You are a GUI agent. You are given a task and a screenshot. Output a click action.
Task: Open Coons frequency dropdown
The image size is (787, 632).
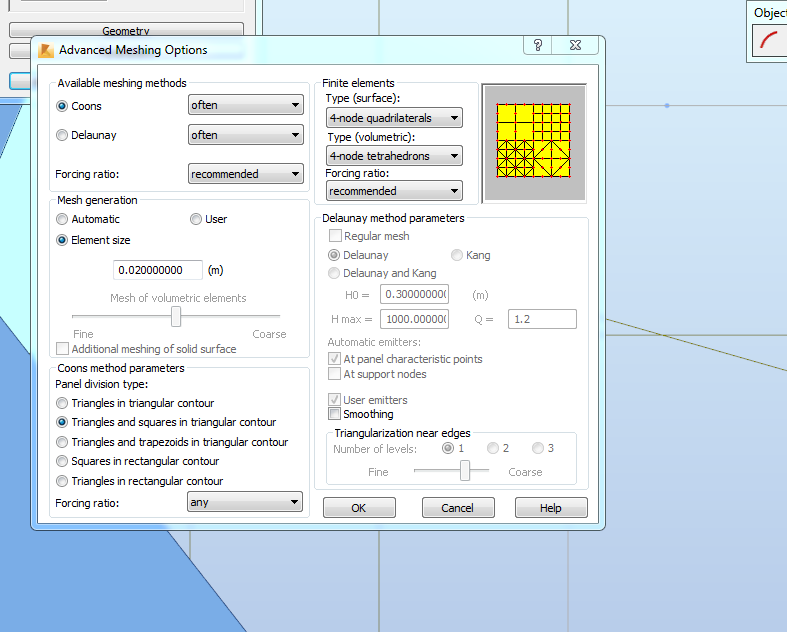point(246,105)
